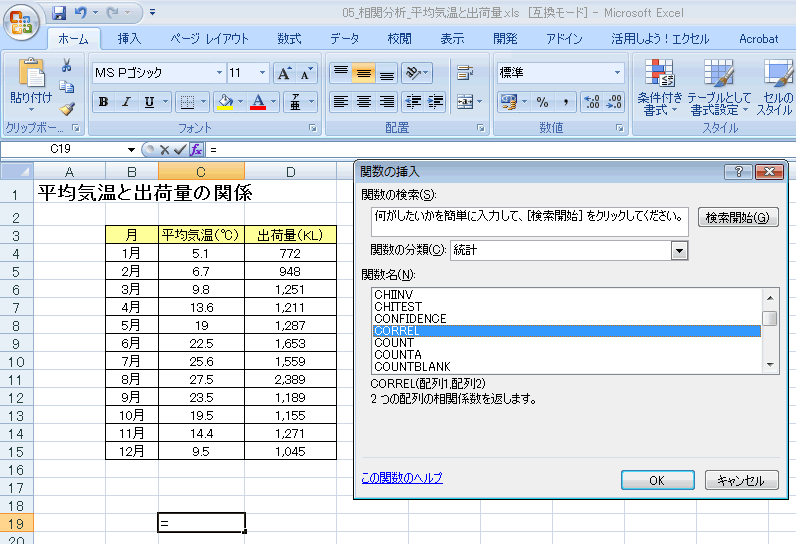The image size is (796, 544).
Task: Toggle center horizontal alignment
Action: pos(363,102)
